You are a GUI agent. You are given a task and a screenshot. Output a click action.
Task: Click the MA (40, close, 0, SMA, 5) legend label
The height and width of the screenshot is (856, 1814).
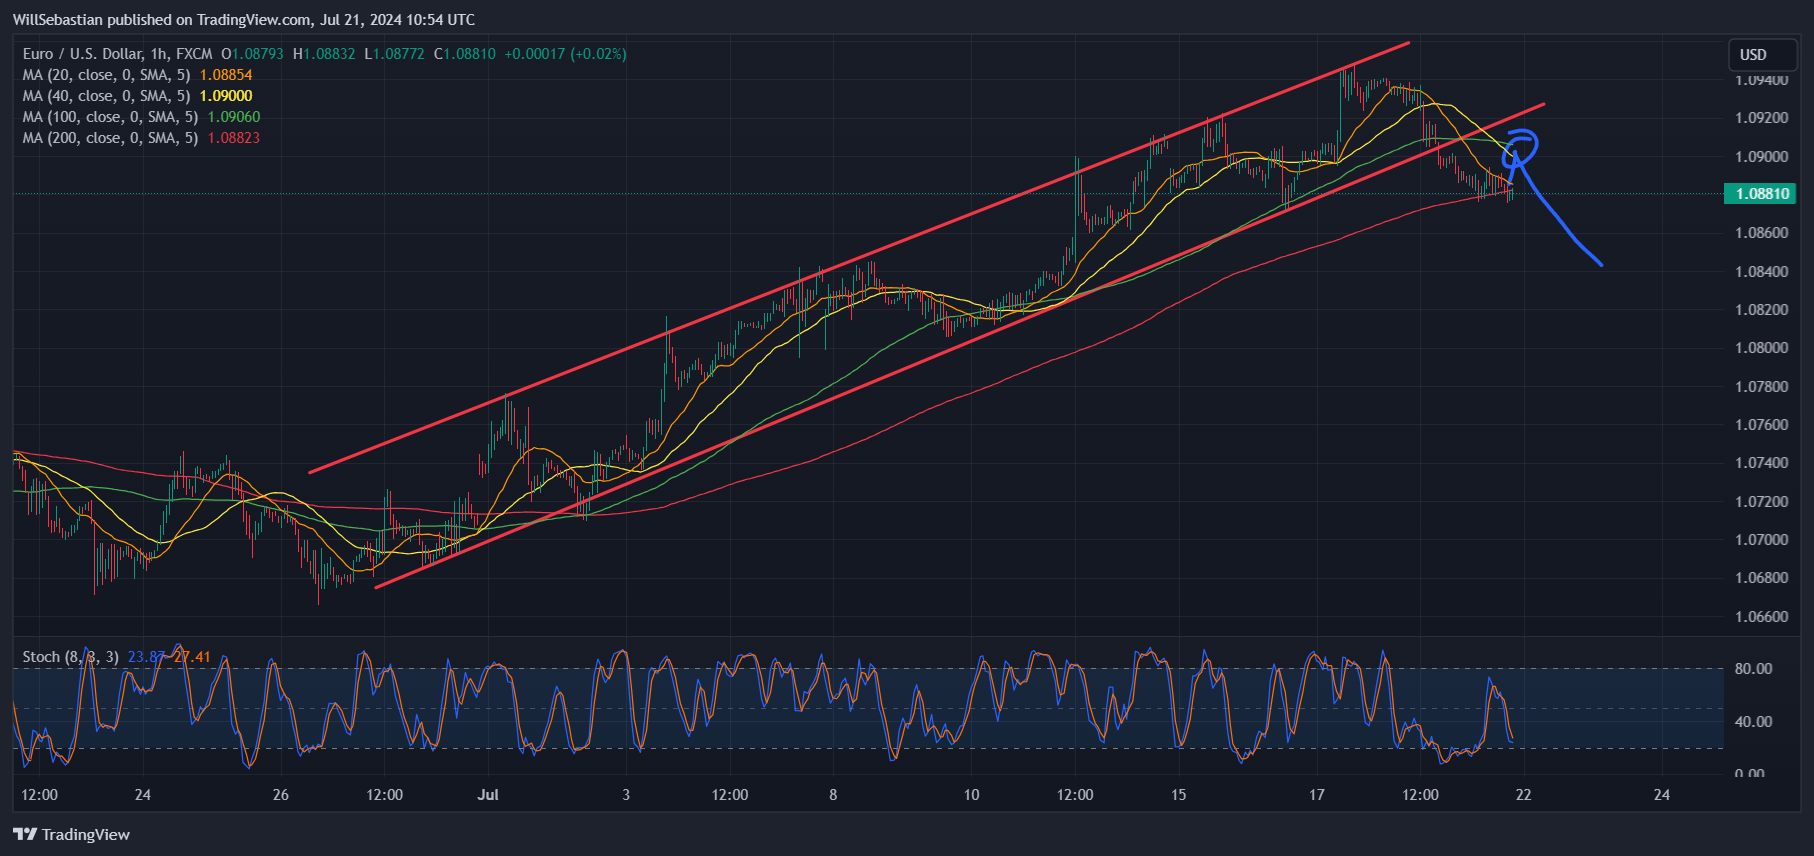click(x=106, y=96)
